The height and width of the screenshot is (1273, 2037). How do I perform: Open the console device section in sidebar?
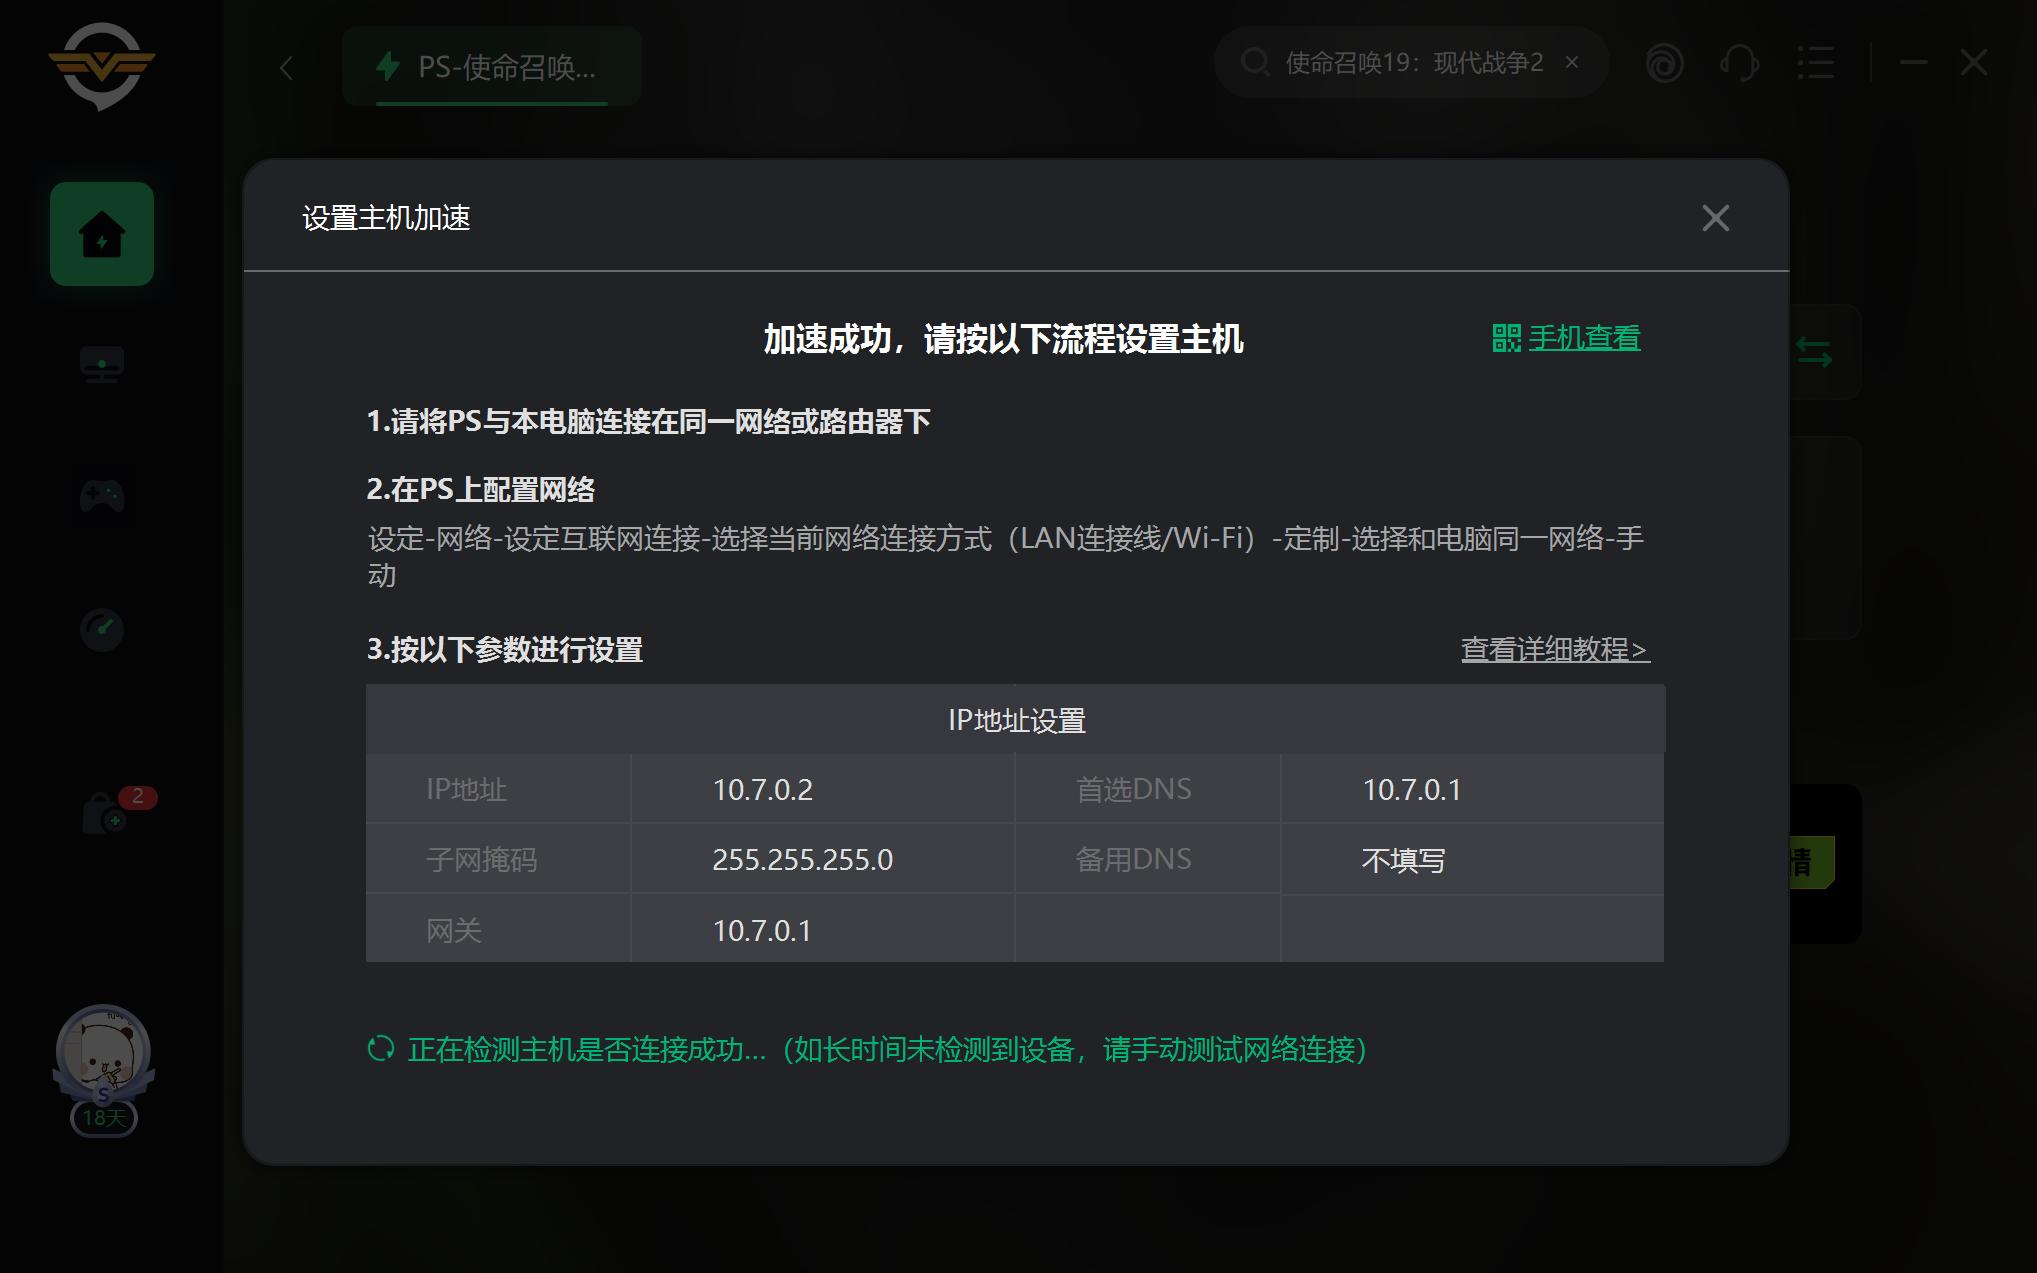(101, 364)
